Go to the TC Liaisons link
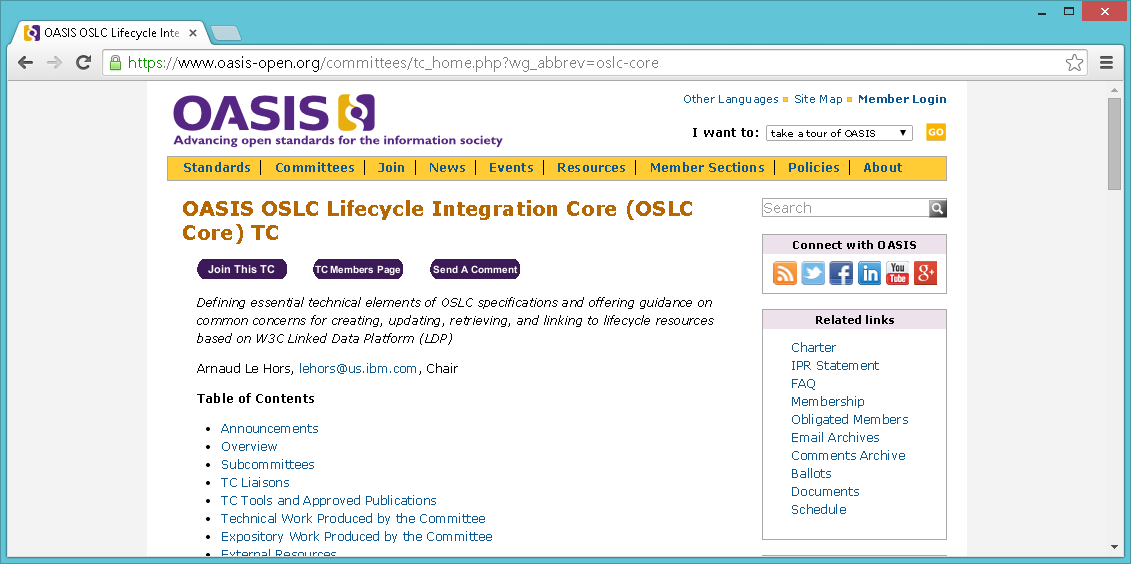This screenshot has width=1131, height=564. [x=255, y=483]
